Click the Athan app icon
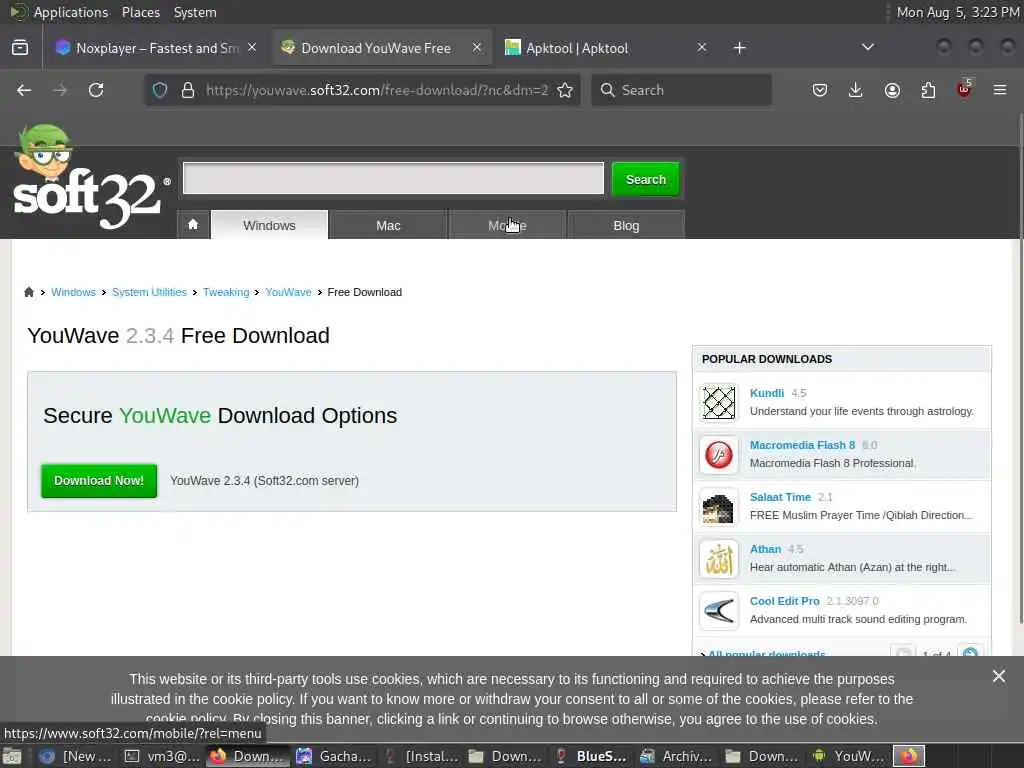 tap(719, 559)
